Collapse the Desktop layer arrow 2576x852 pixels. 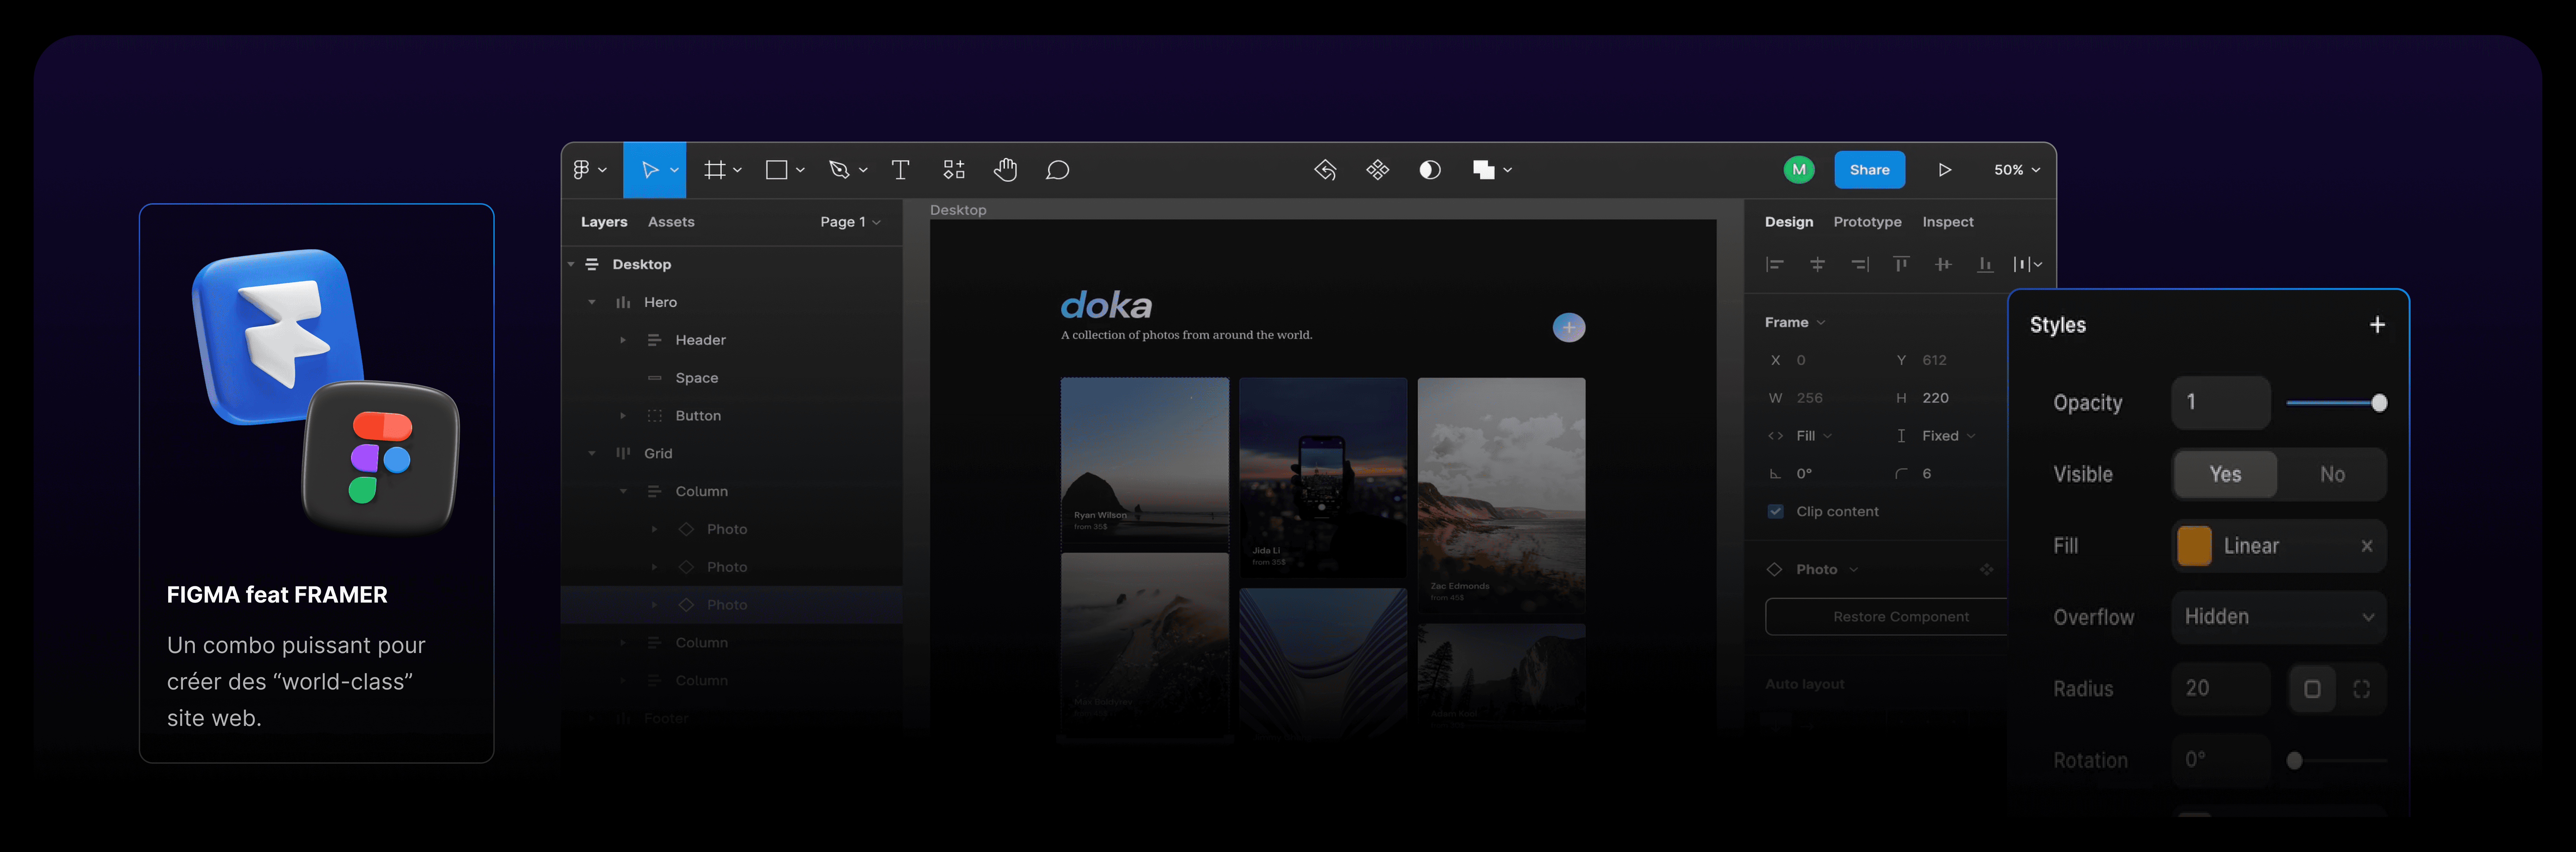(571, 265)
